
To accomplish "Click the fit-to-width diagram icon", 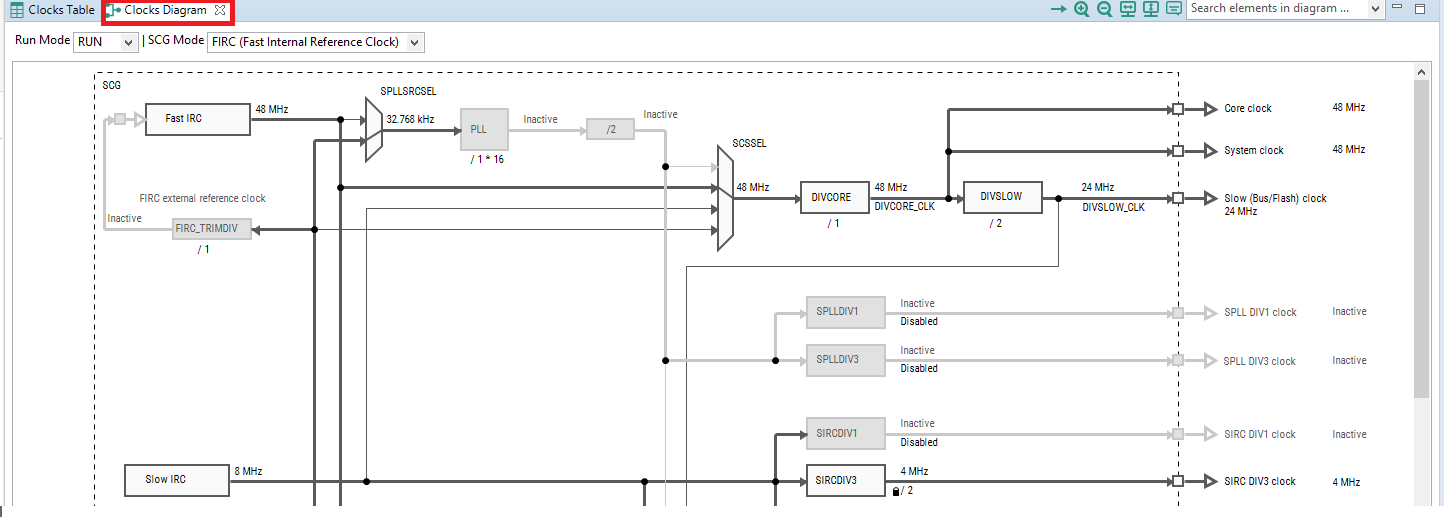I will [x=1128, y=9].
